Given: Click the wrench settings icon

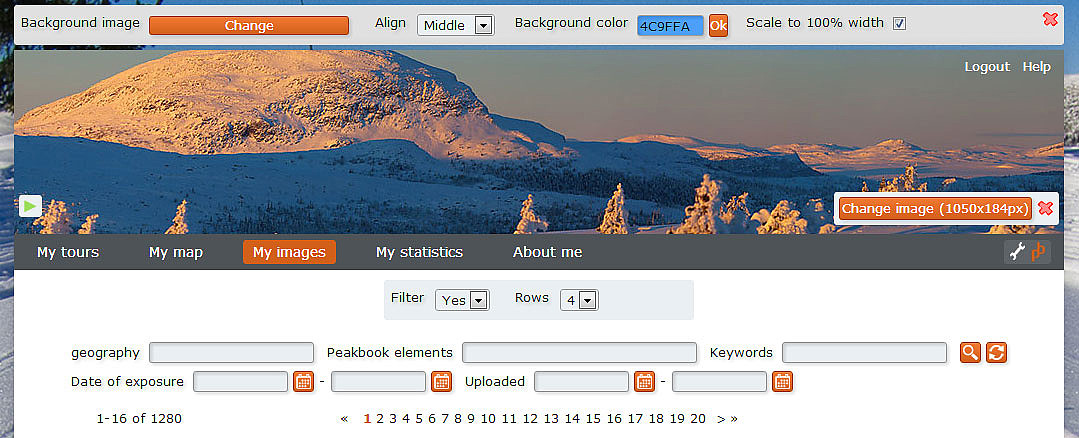Looking at the screenshot, I should pyautogui.click(x=1016, y=252).
